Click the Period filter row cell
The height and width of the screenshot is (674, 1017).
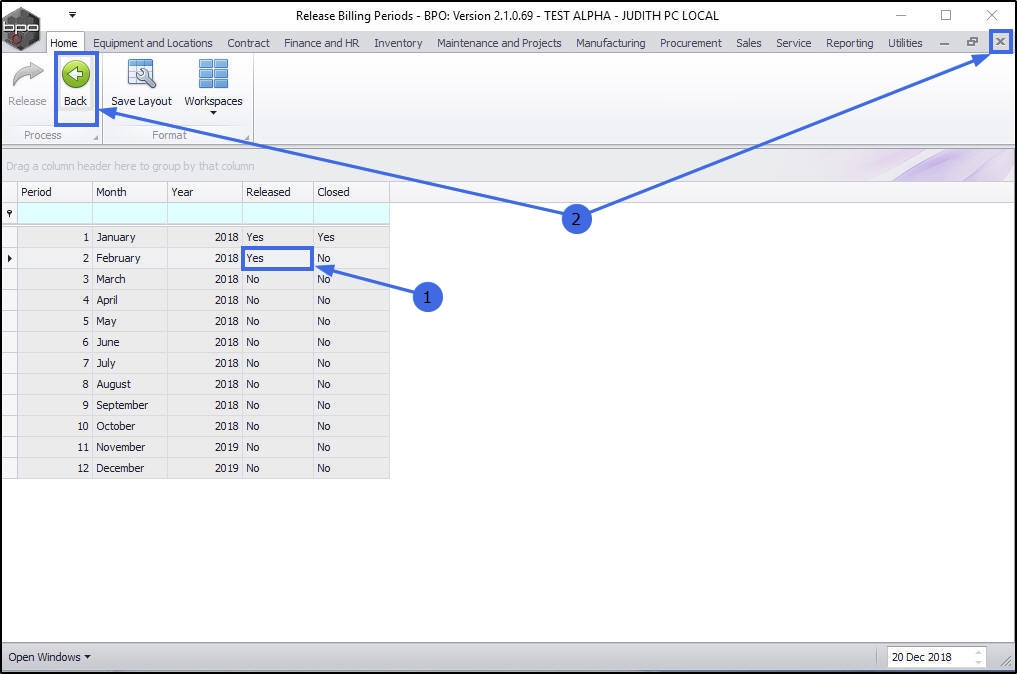54,213
